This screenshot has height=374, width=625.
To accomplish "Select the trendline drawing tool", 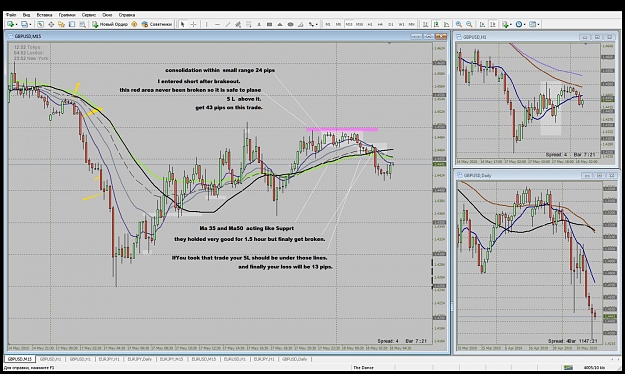I will click(228, 24).
